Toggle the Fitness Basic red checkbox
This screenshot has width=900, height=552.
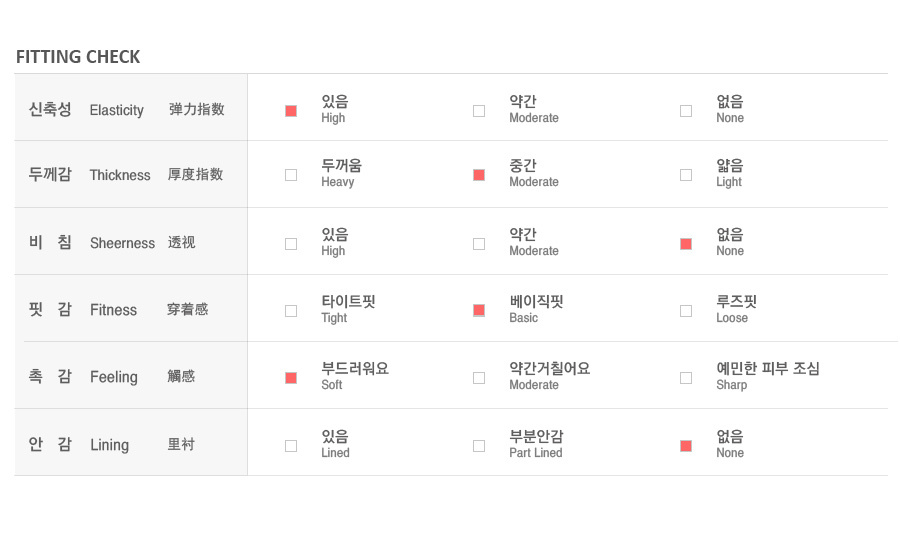479,310
